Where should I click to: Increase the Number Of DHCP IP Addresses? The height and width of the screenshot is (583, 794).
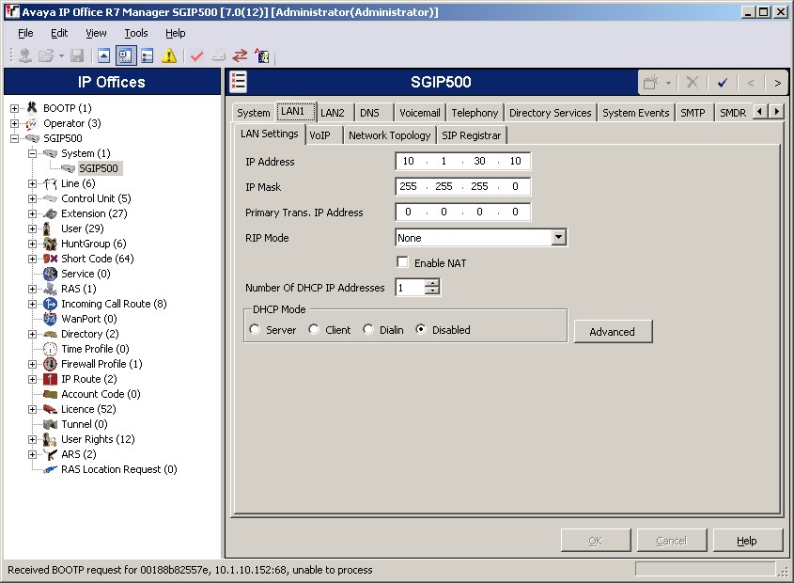[x=432, y=283]
